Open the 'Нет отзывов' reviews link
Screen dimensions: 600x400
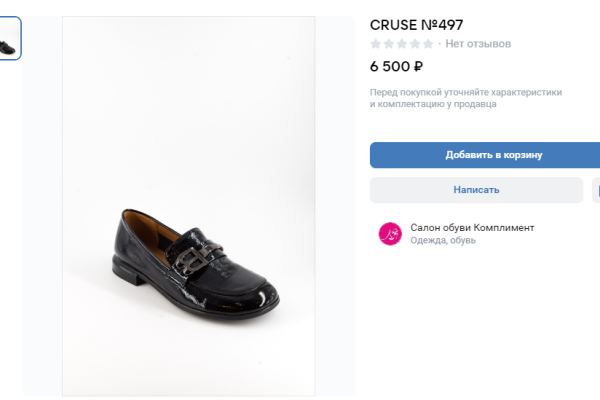coord(478,44)
